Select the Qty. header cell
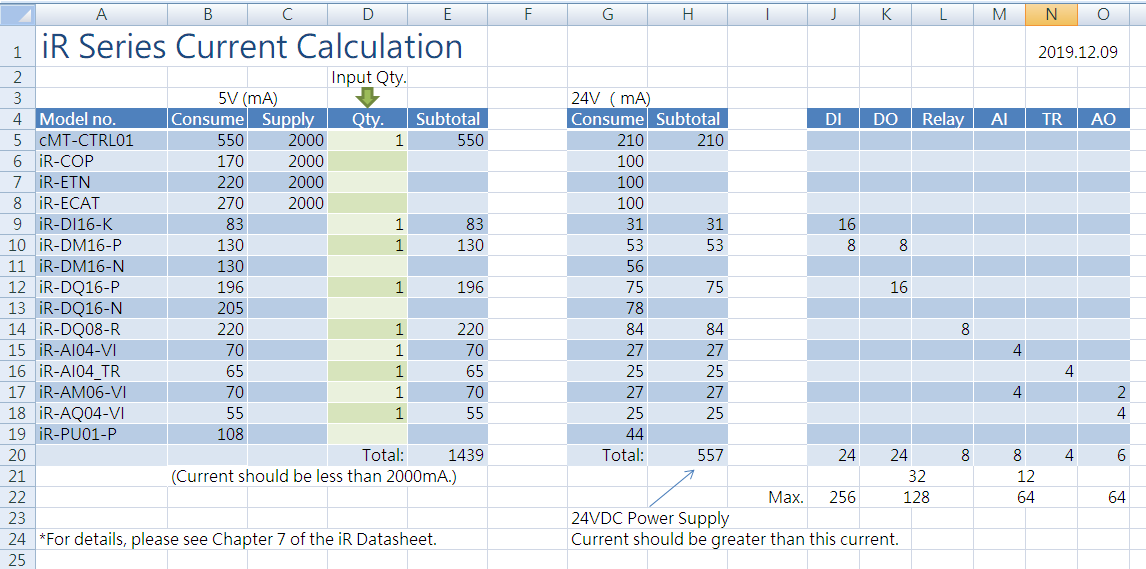This screenshot has width=1146, height=569. (368, 119)
